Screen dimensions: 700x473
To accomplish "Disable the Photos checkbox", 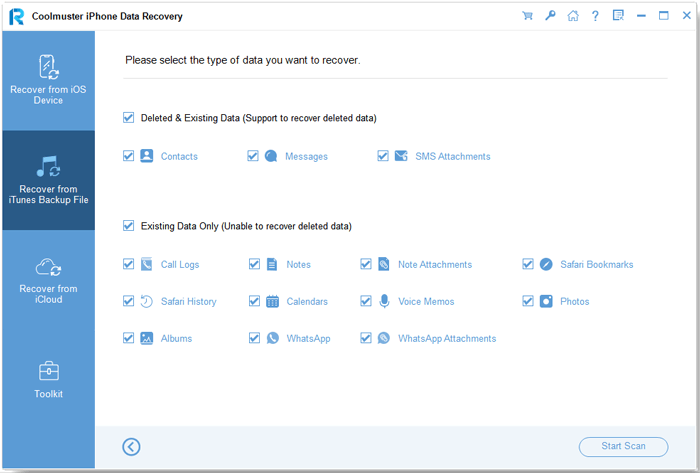I will click(x=528, y=301).
